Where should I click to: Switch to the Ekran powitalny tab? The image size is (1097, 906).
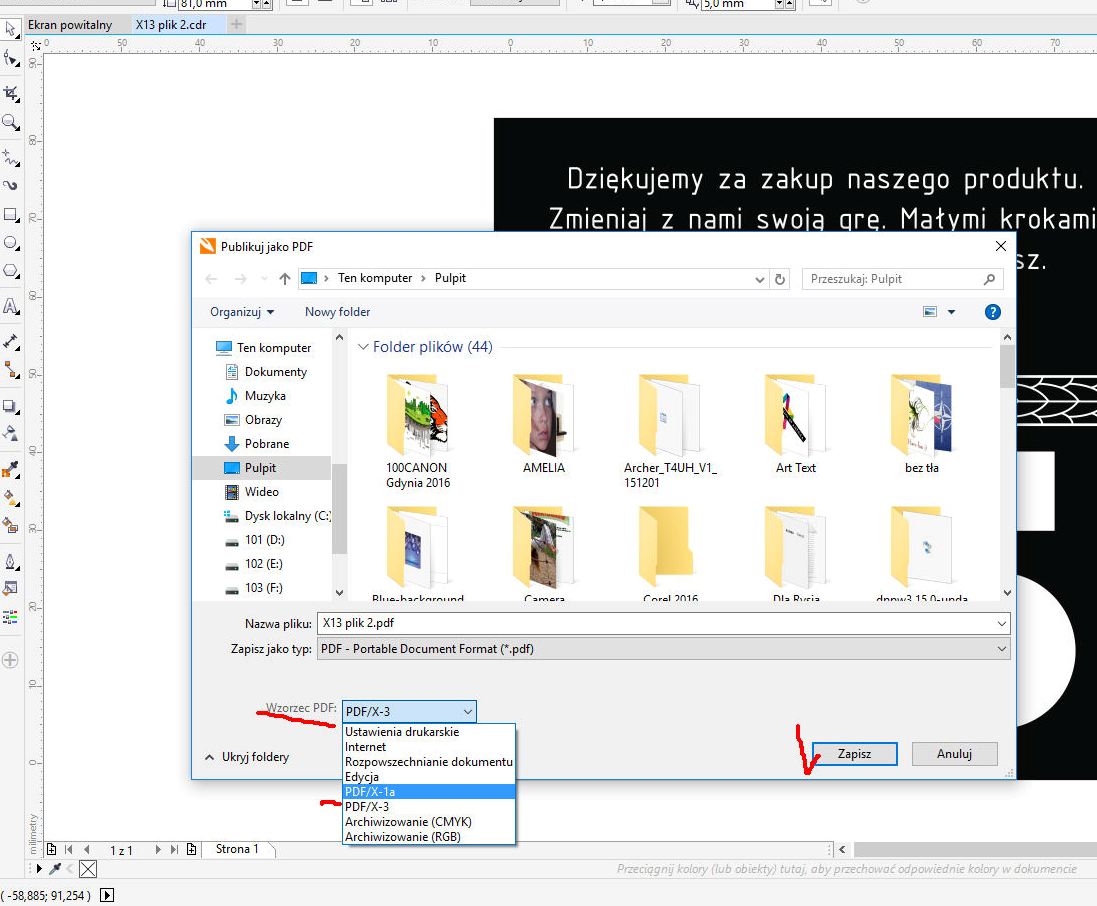[70, 24]
